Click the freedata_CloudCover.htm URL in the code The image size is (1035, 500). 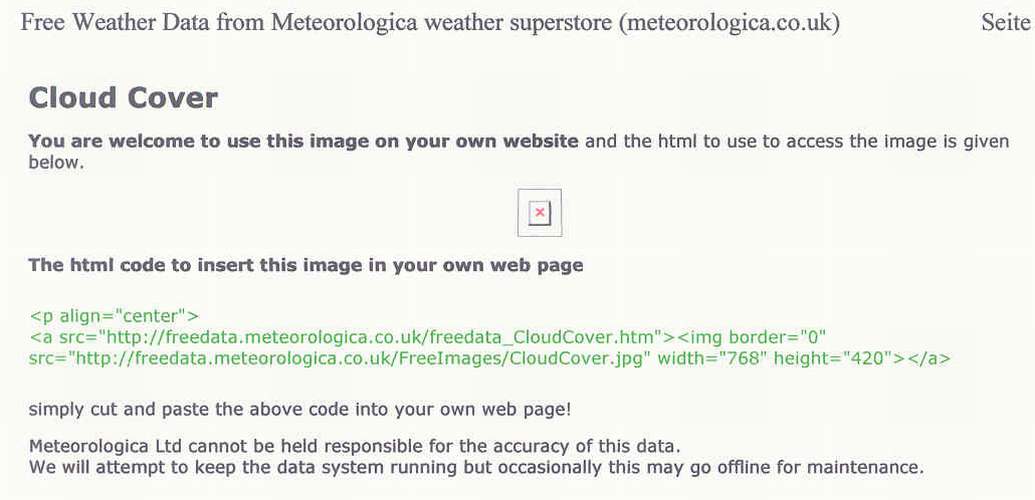pos(370,337)
